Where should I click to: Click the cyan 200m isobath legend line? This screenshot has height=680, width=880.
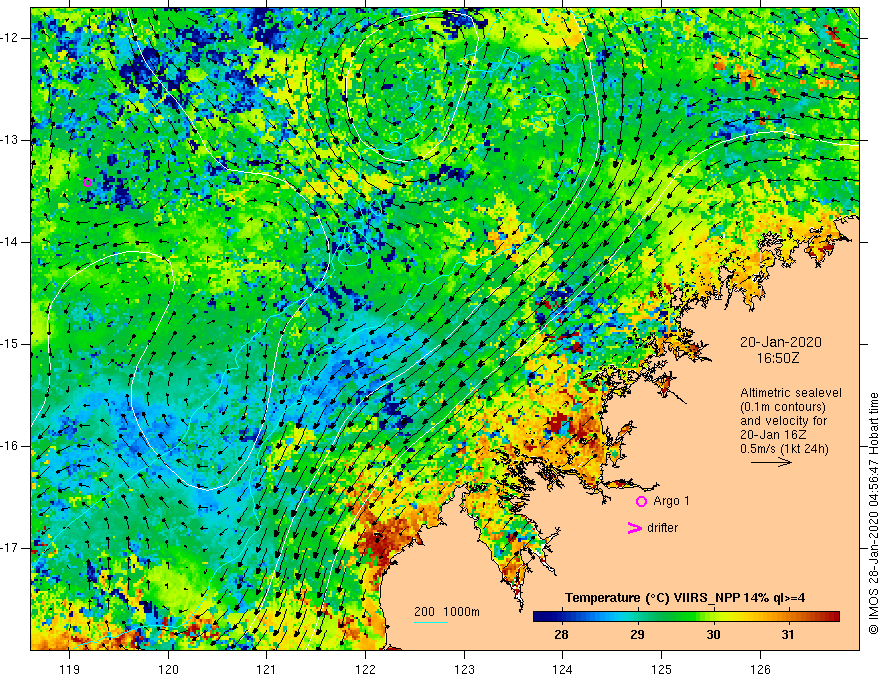(x=430, y=622)
